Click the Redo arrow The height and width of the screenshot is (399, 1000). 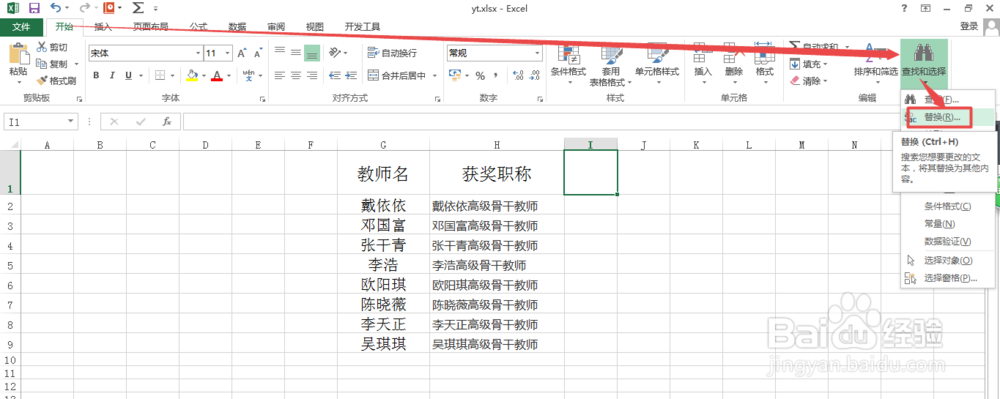point(85,8)
